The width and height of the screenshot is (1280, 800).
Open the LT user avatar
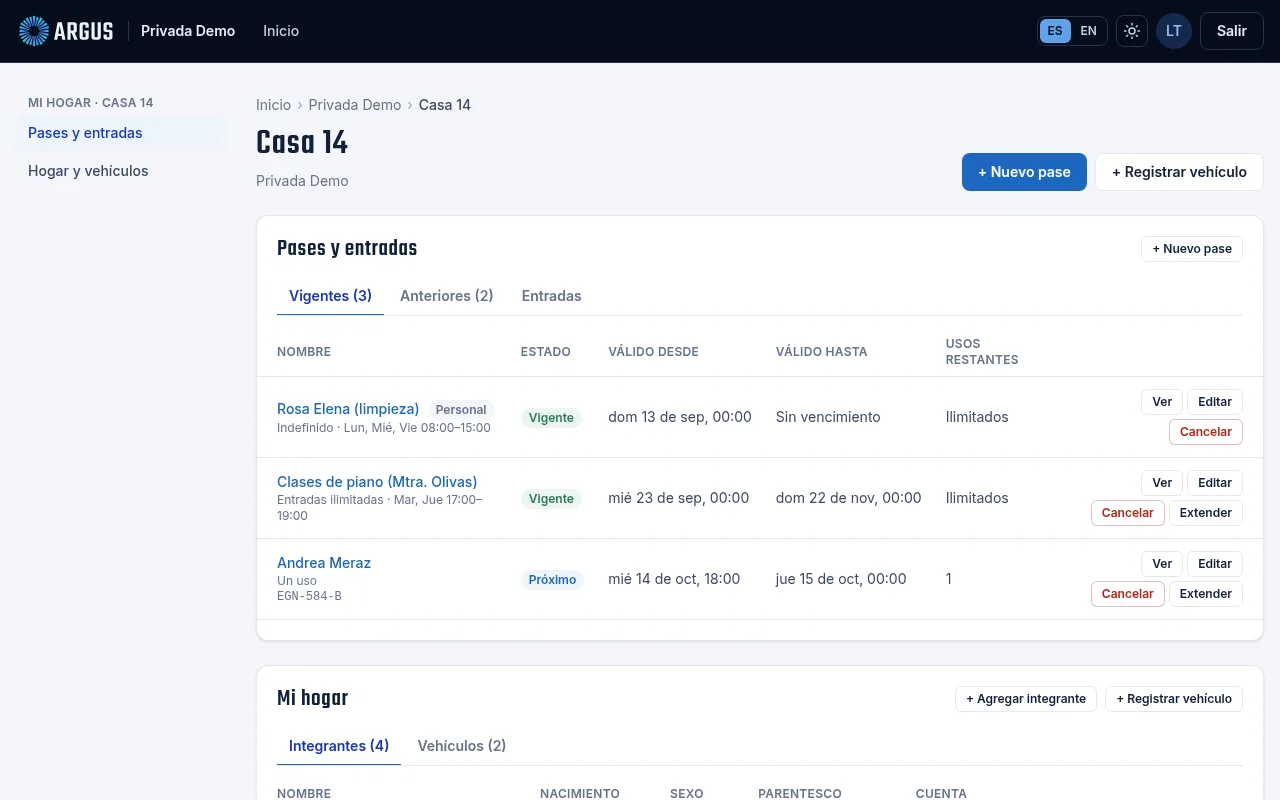click(x=1174, y=31)
